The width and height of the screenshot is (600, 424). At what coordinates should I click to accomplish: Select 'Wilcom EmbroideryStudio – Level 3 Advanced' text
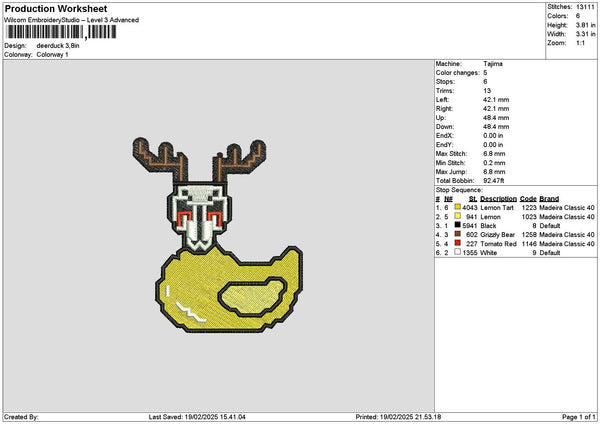72,20
